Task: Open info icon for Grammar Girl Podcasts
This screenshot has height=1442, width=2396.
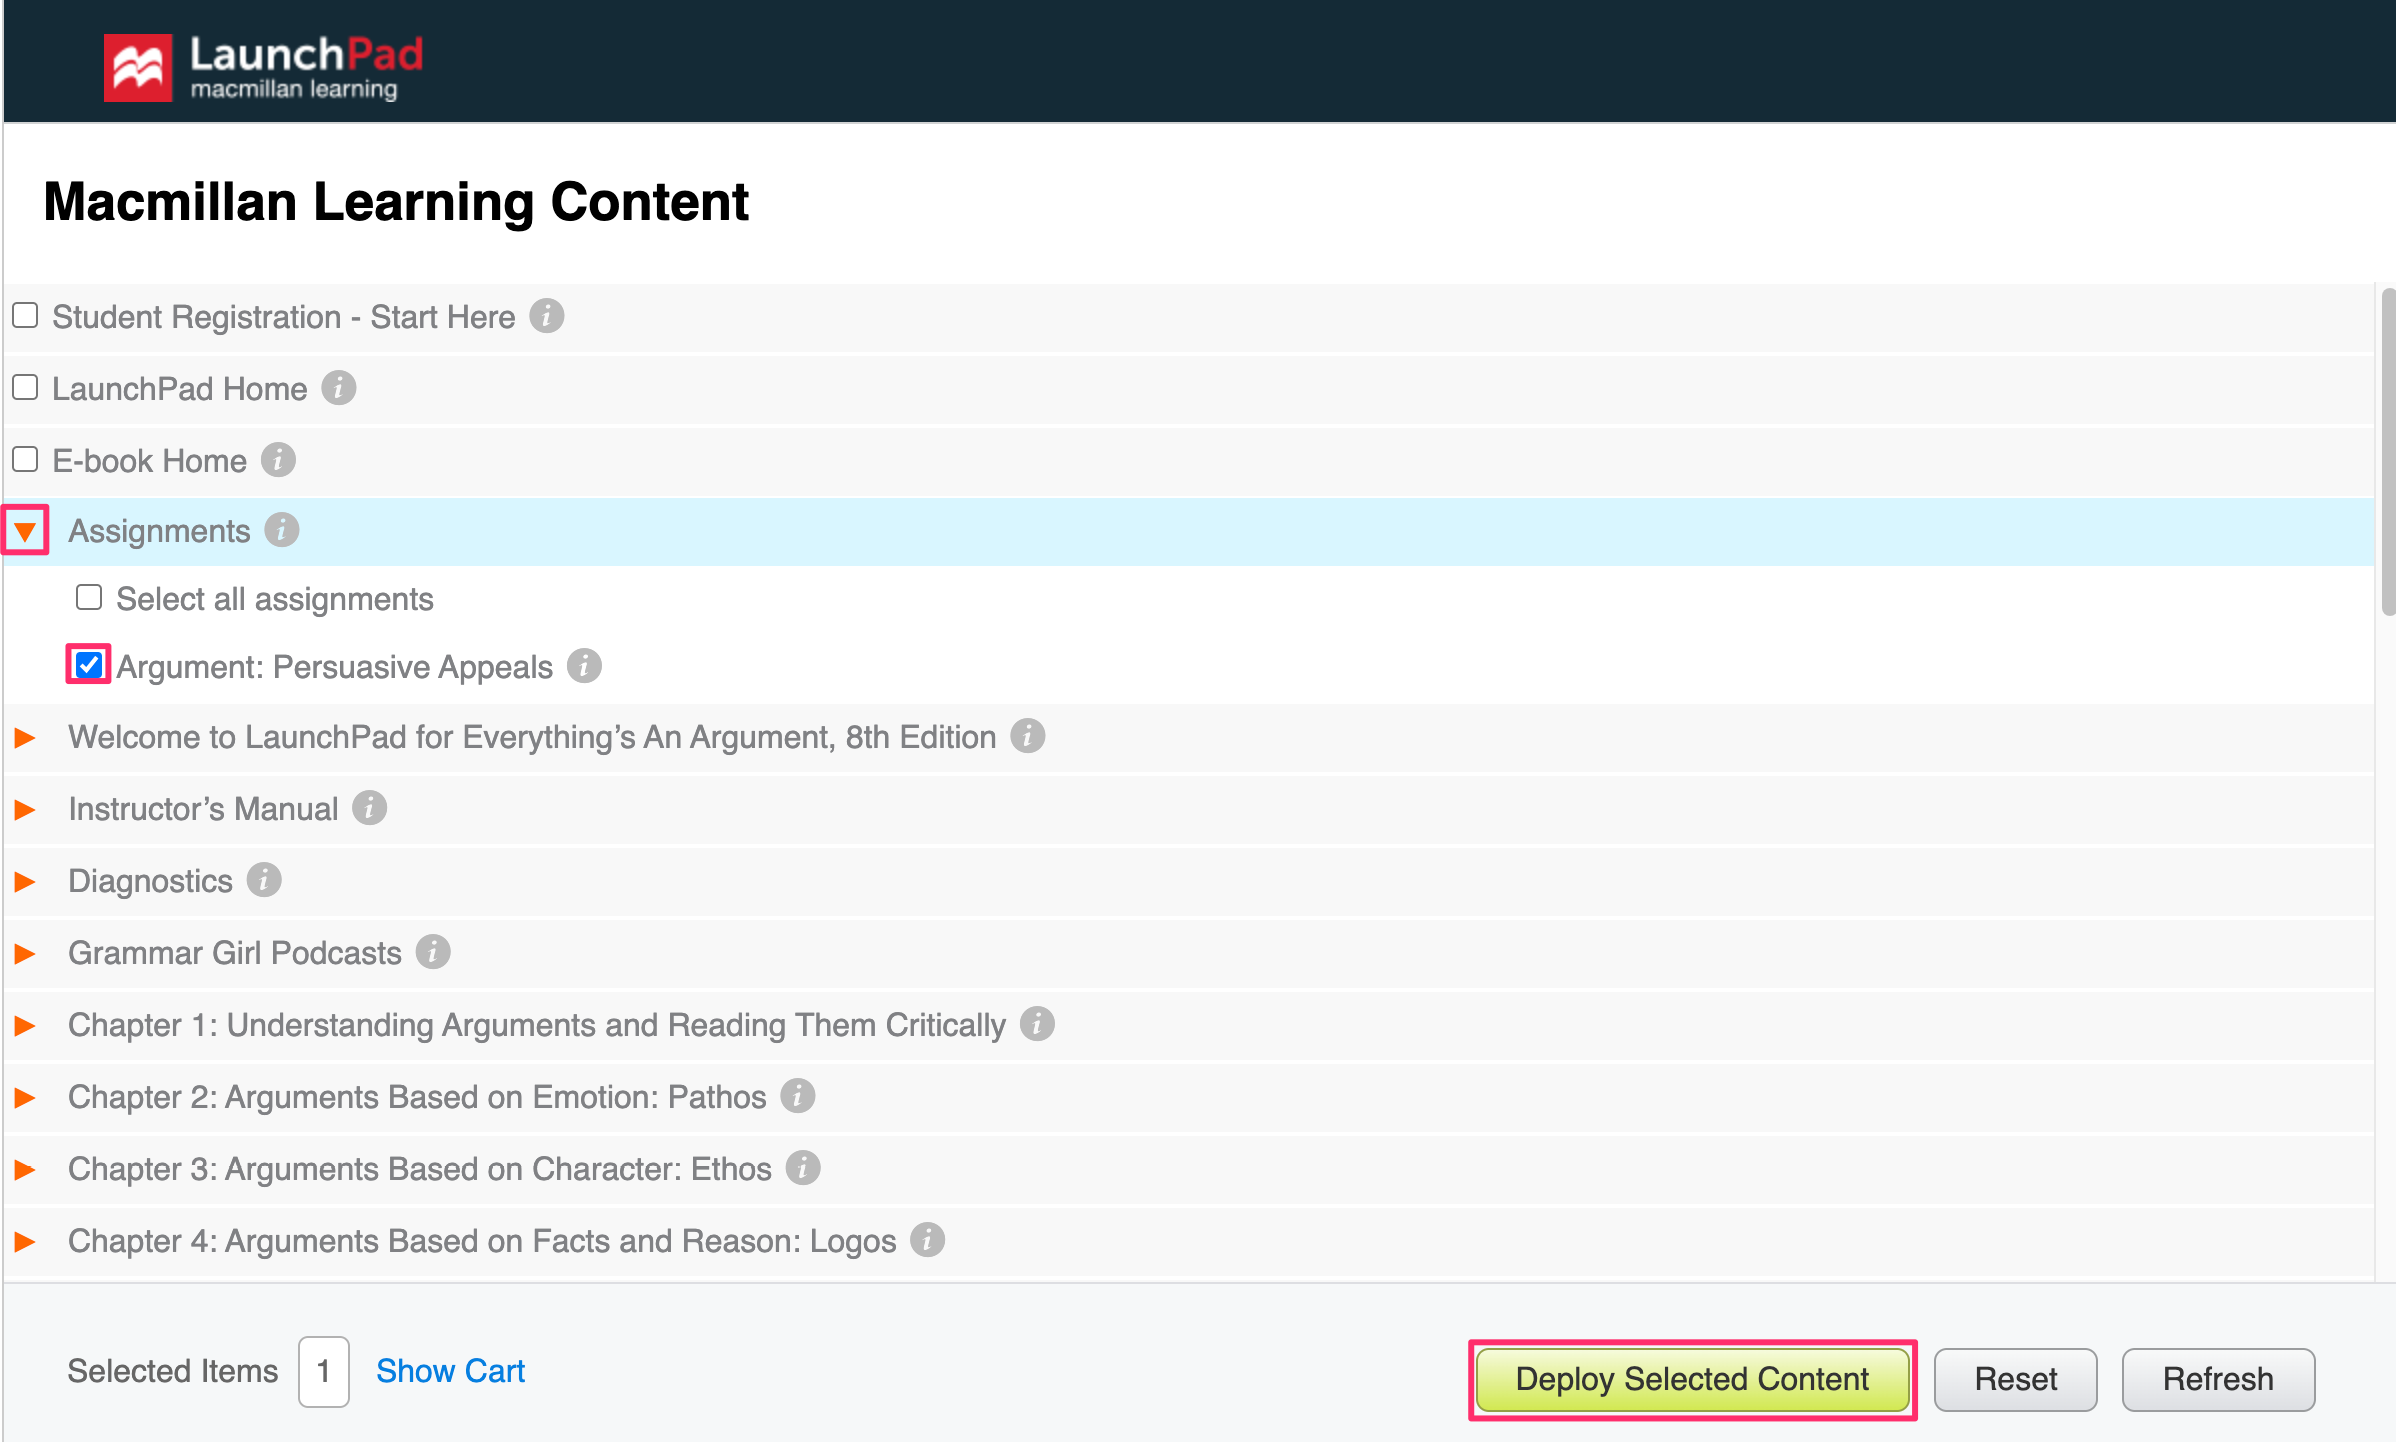Action: (x=433, y=952)
